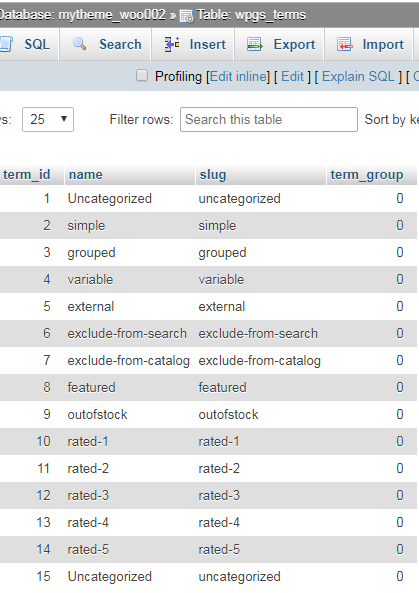The image size is (419, 593).
Task: Click the table icon beside wpgs_terms
Action: pos(186,16)
